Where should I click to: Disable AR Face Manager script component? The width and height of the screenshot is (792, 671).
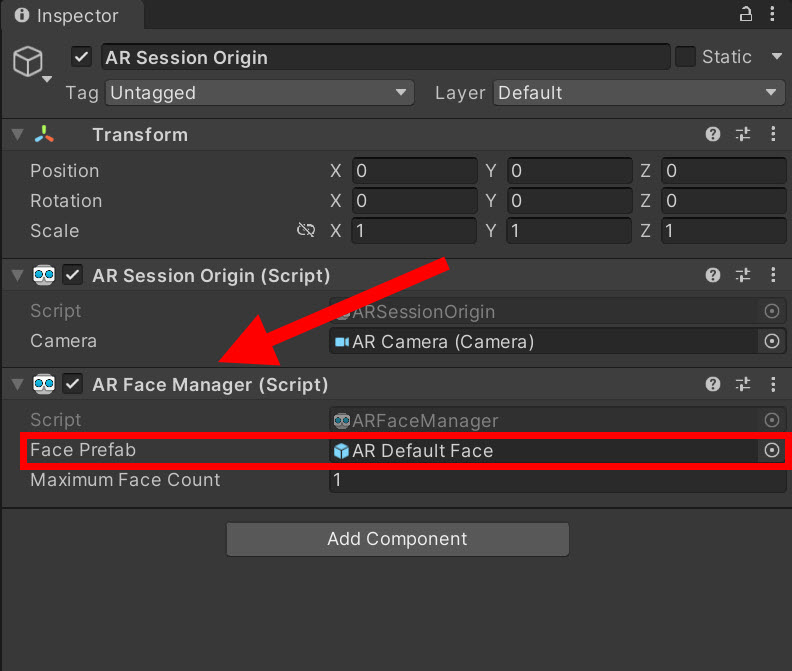pos(73,385)
